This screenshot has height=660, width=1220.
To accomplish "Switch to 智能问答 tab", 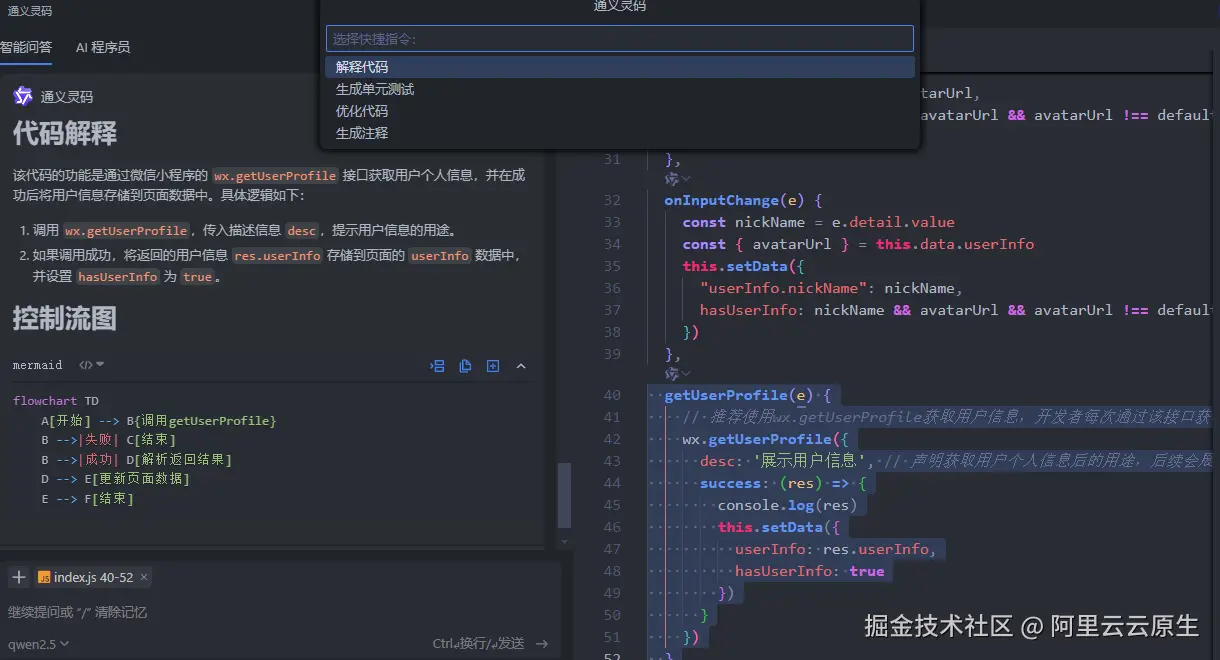I will [x=26, y=47].
